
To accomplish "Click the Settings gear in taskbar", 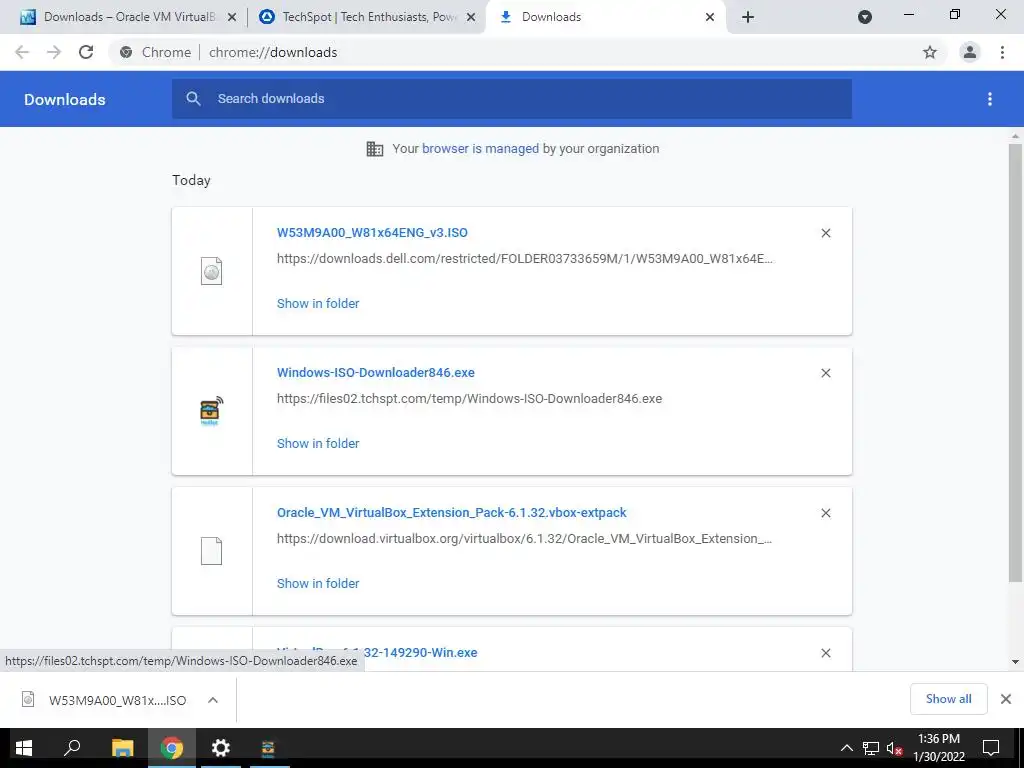I will [x=221, y=748].
